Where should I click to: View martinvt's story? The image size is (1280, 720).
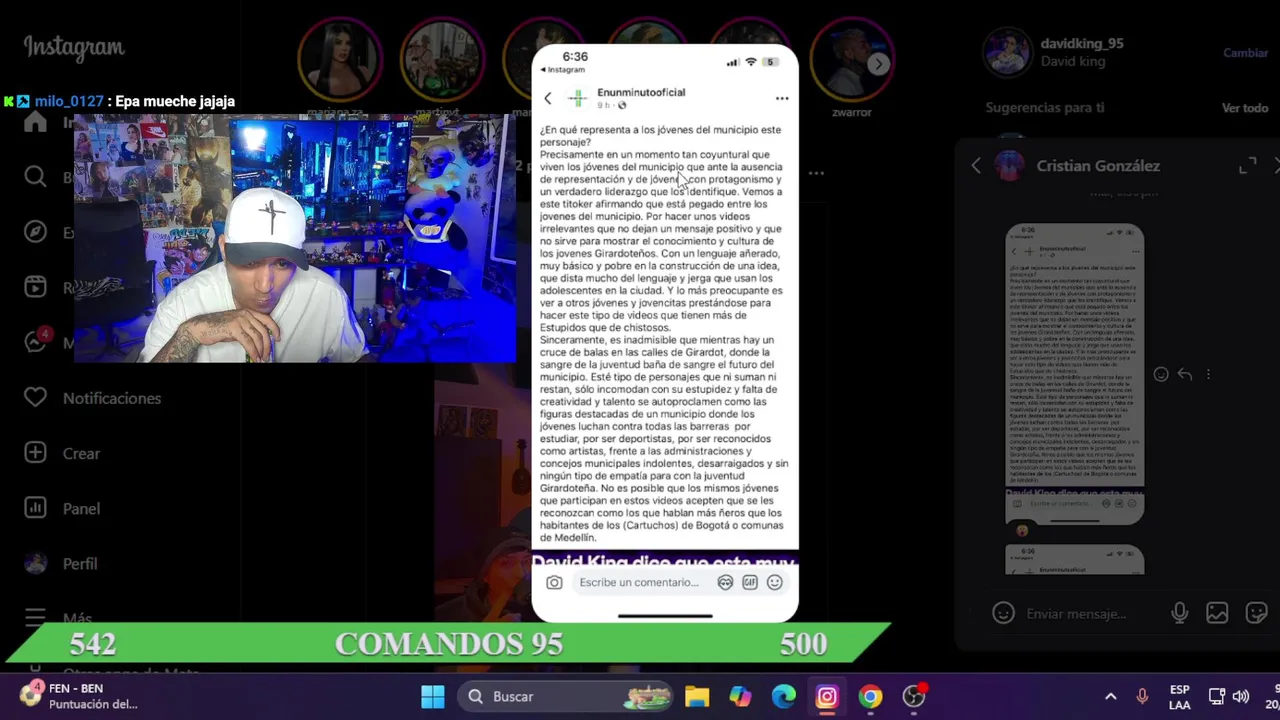pyautogui.click(x=442, y=60)
